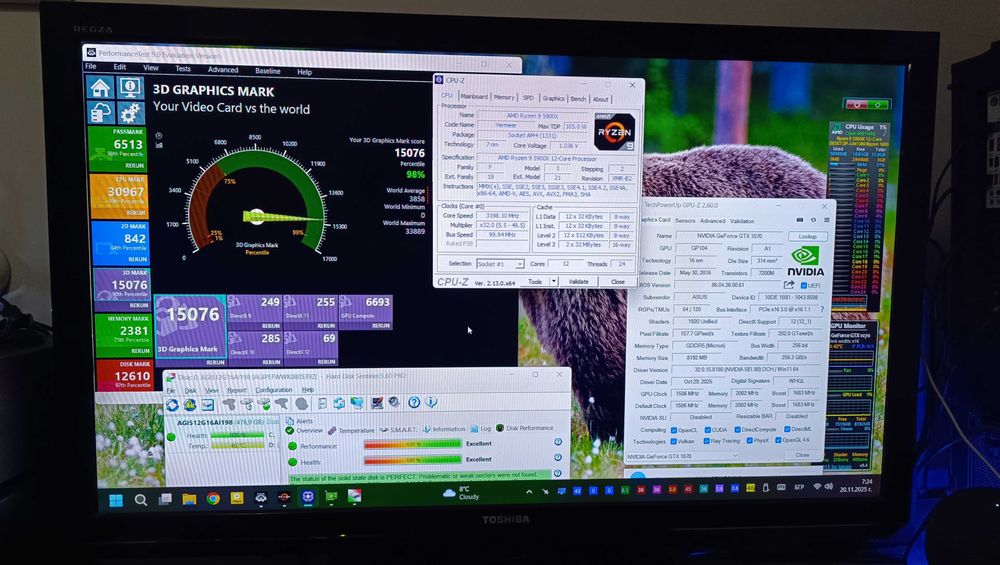Click the Lookup button in GPU-Z
Image resolution: width=1000 pixels, height=565 pixels.
tap(807, 237)
